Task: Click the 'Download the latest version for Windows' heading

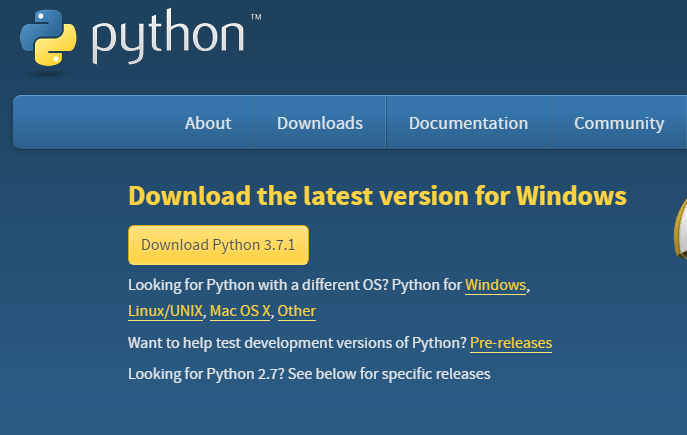Action: tap(377, 196)
